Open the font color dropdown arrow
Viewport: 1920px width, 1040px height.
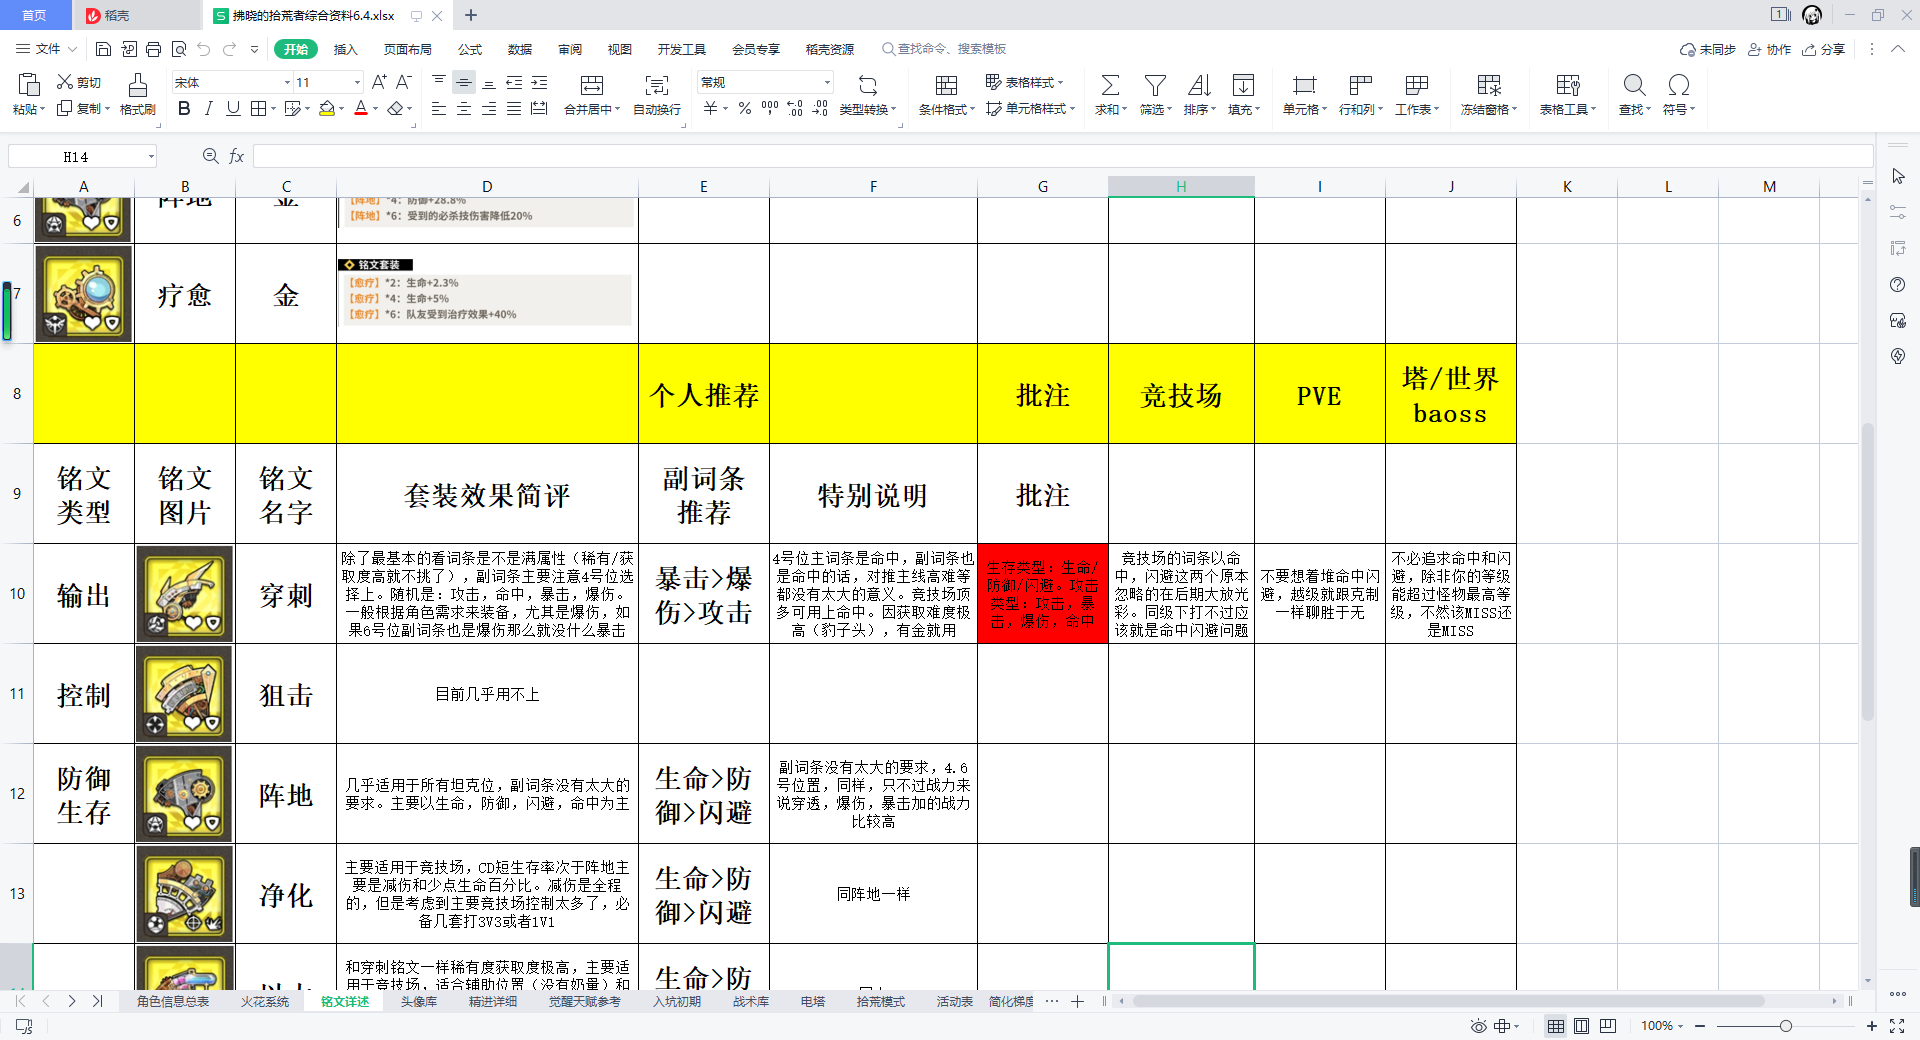tap(375, 108)
